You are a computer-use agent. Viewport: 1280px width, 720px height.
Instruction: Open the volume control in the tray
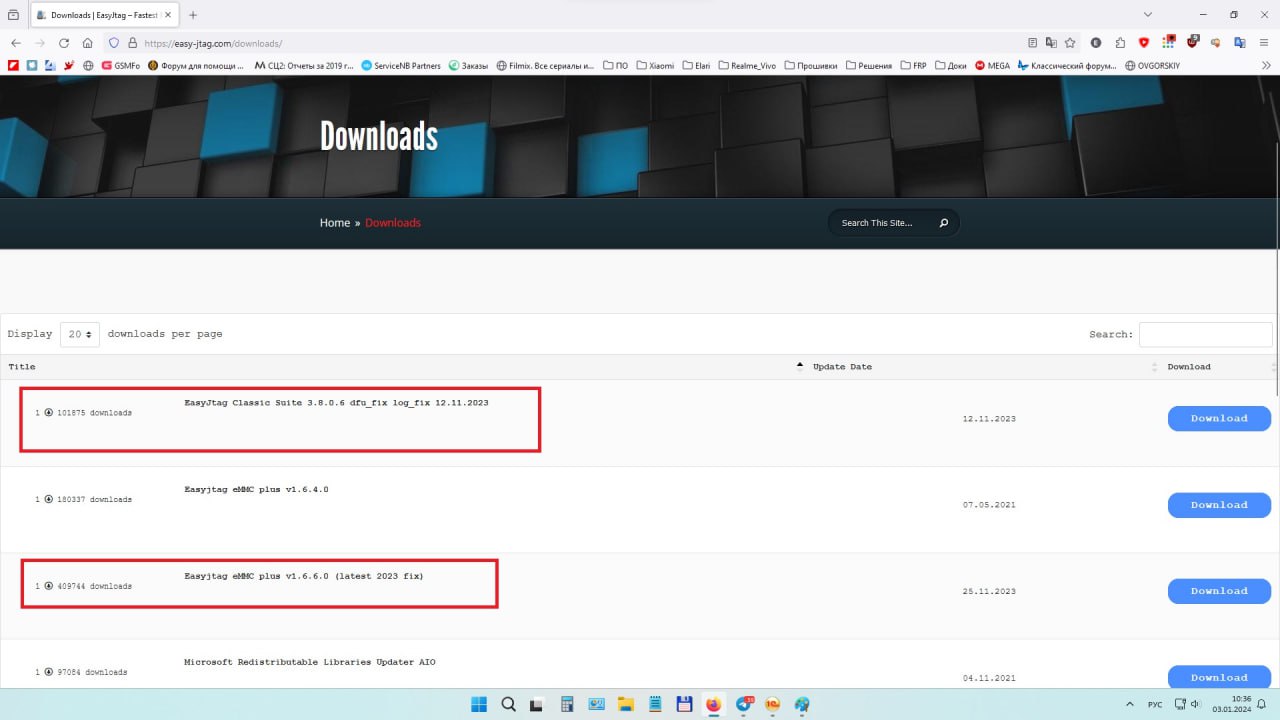1195,704
